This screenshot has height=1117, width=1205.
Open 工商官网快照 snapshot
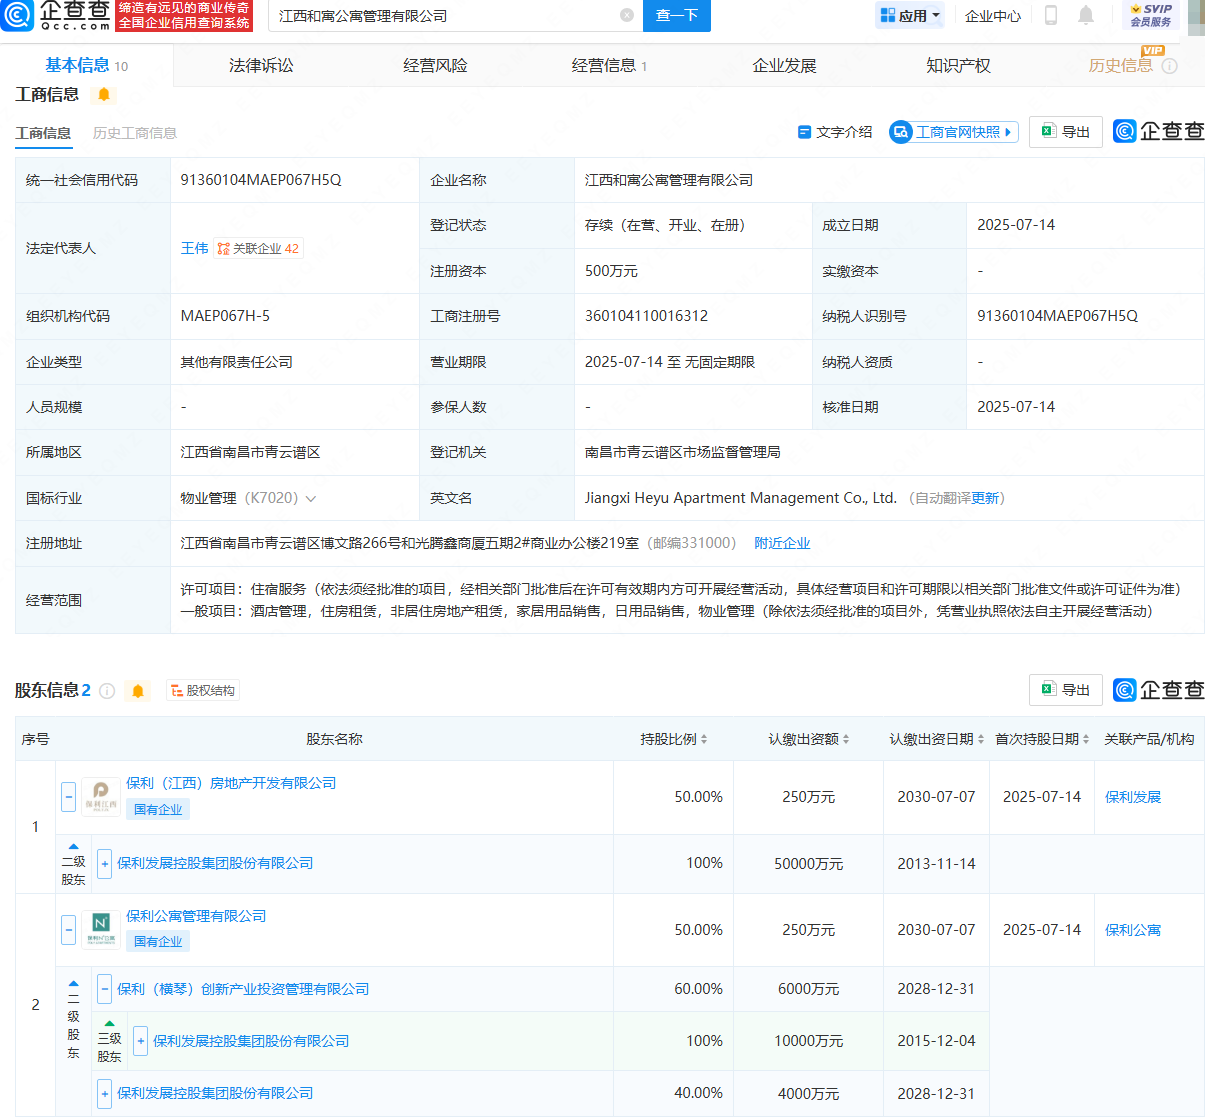pyautogui.click(x=954, y=132)
